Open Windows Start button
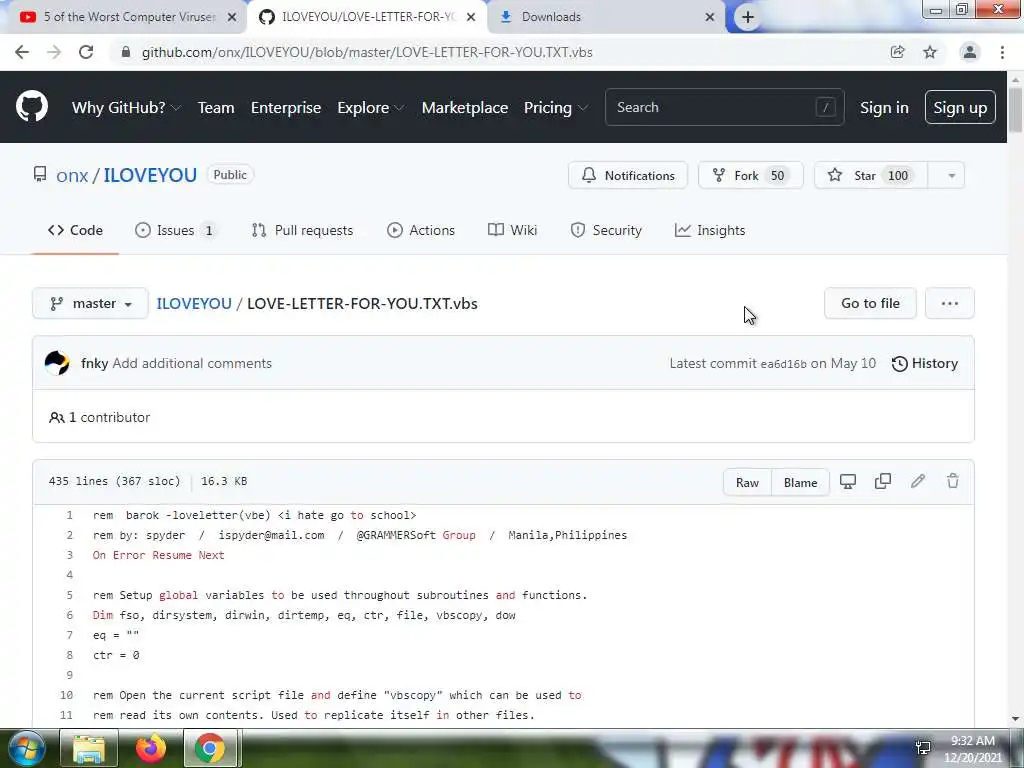This screenshot has height=768, width=1024. (x=25, y=748)
